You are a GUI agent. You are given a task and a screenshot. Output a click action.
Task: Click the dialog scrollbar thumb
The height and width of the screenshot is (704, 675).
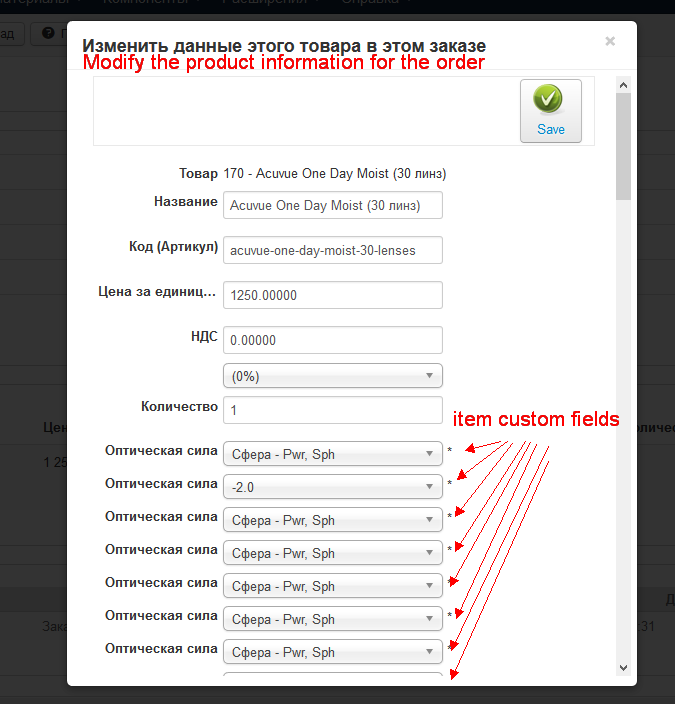pos(623,146)
